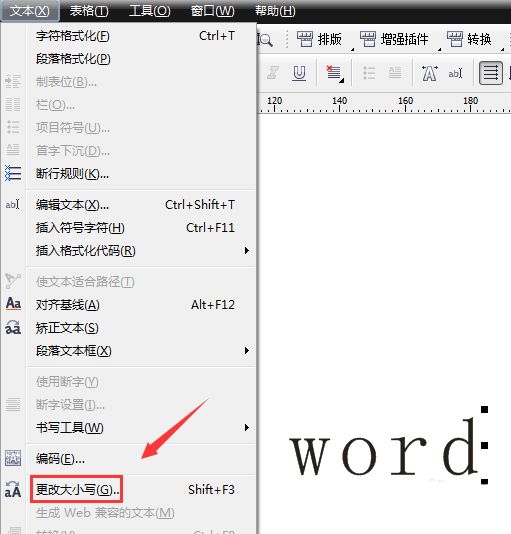Click the 增强插件 toolbar button
The height and width of the screenshot is (534, 511).
[394, 39]
